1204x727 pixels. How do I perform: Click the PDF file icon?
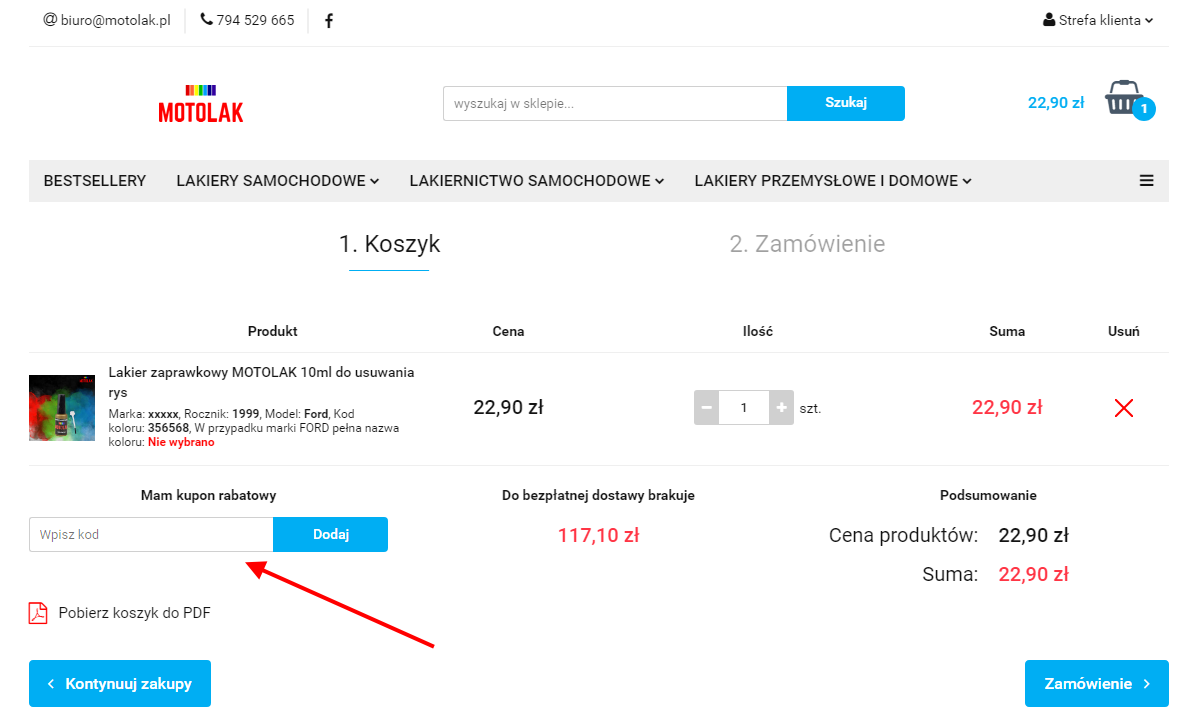point(38,613)
